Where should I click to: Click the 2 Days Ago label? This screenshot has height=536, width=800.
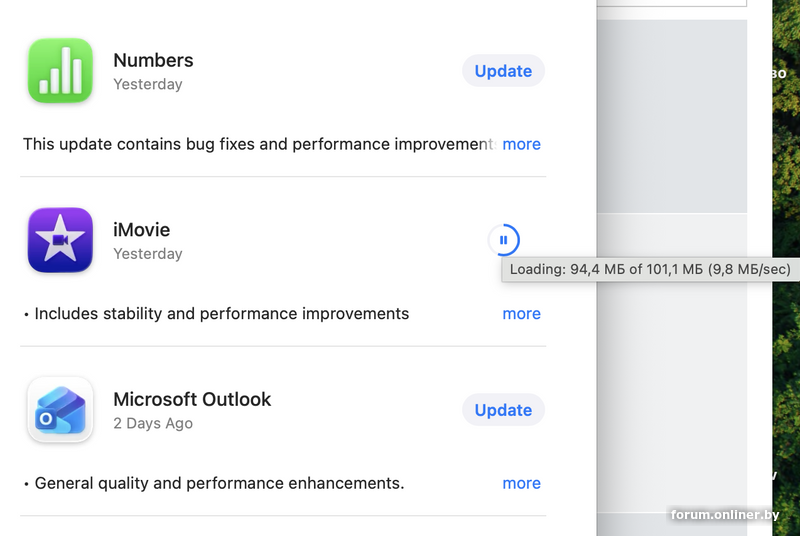(152, 423)
